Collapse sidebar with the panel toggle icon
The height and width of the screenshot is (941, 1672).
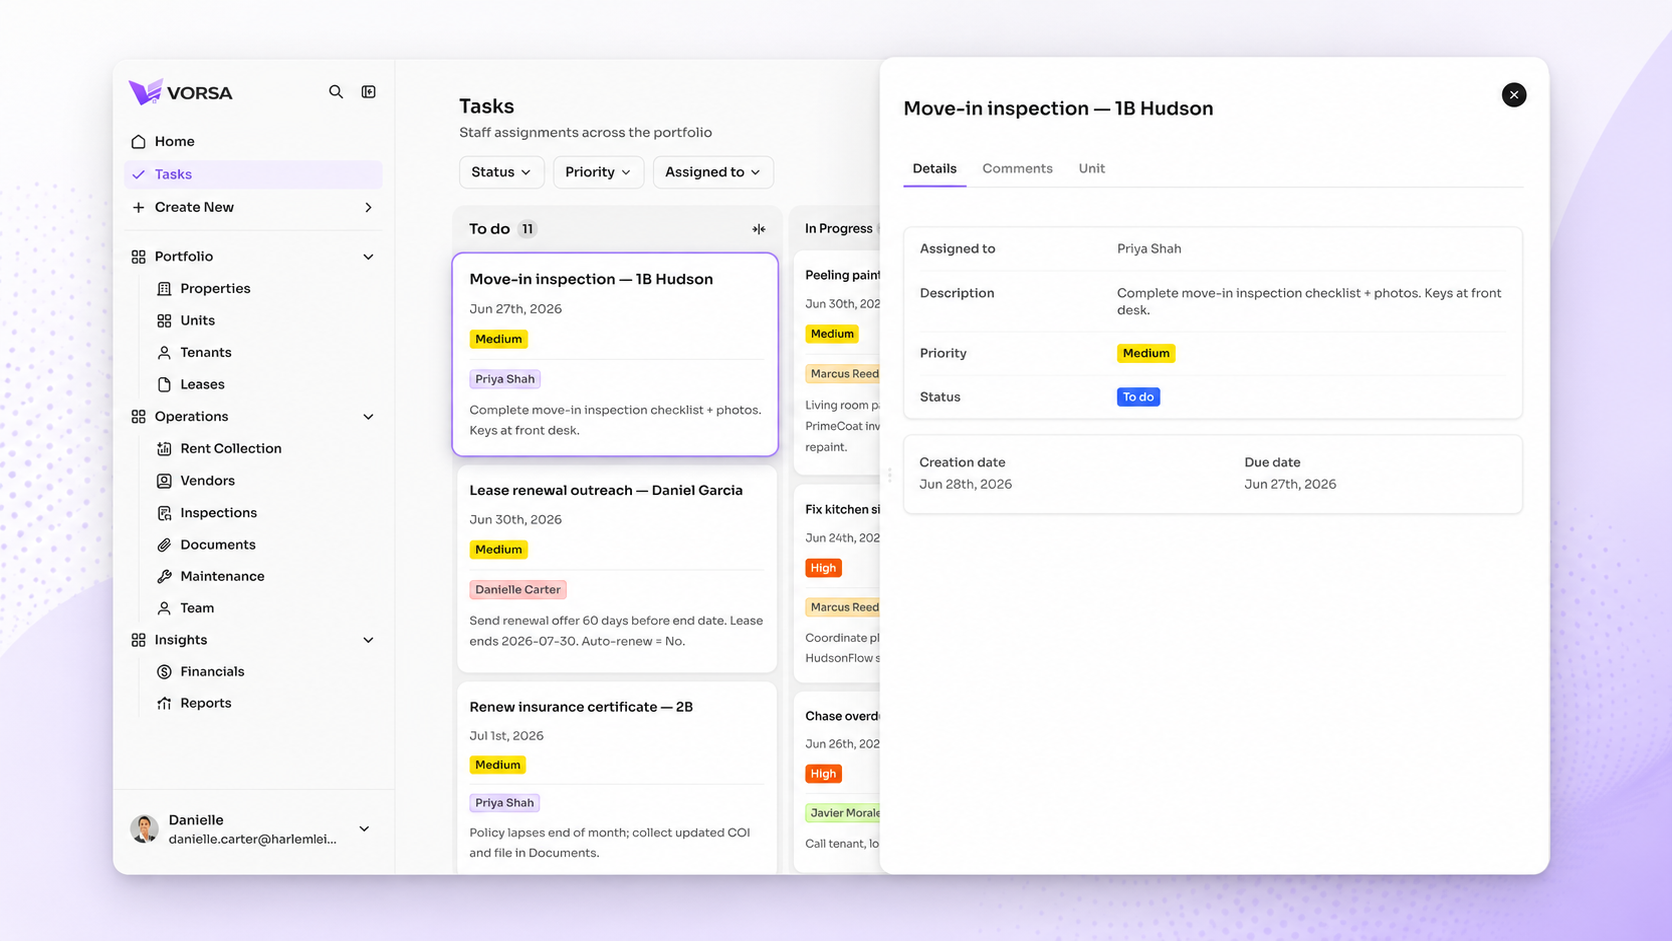point(369,92)
